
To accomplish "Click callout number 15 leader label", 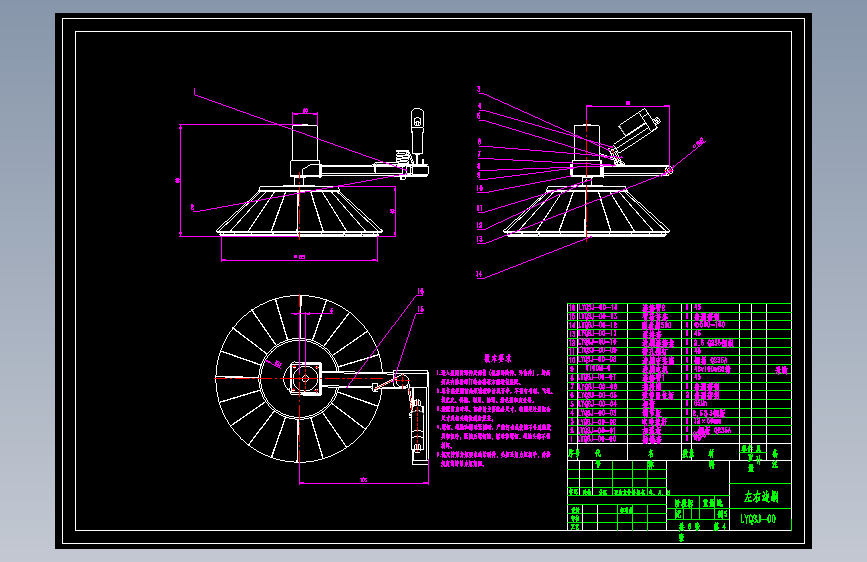I will click(420, 309).
